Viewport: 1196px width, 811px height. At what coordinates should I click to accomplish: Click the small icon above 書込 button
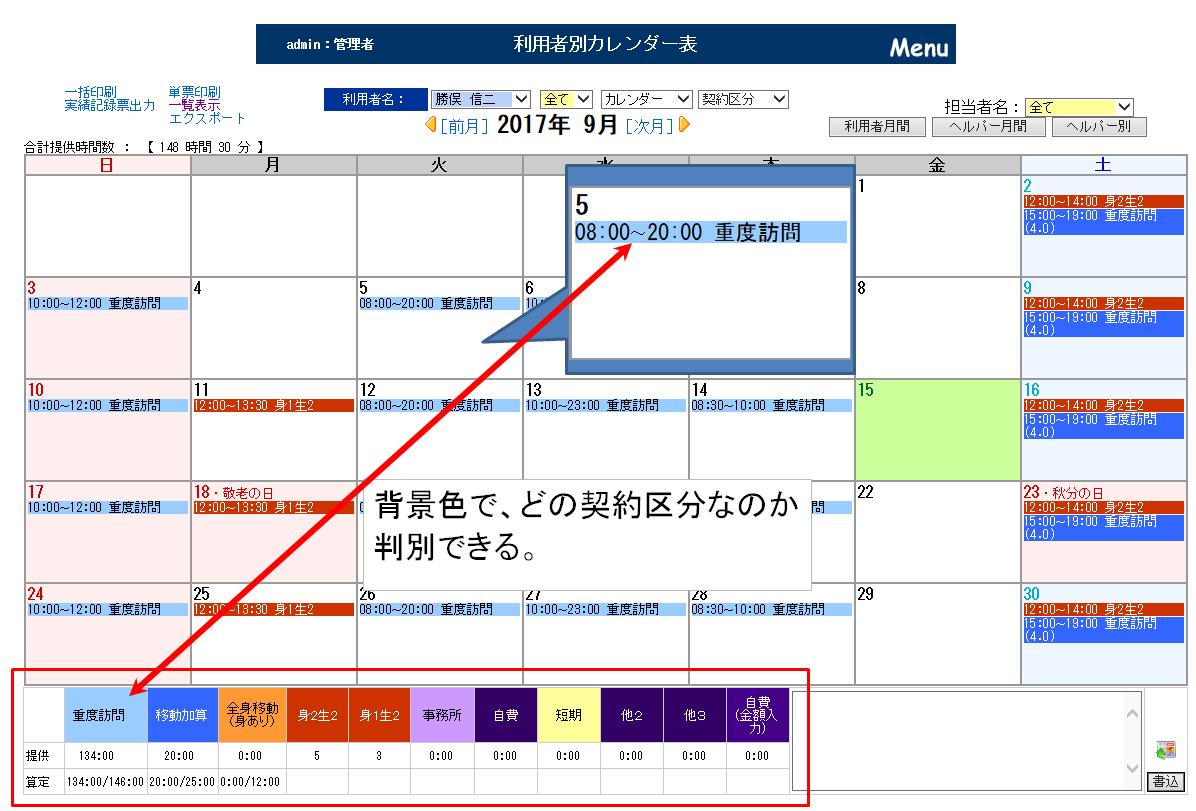pos(1164,750)
